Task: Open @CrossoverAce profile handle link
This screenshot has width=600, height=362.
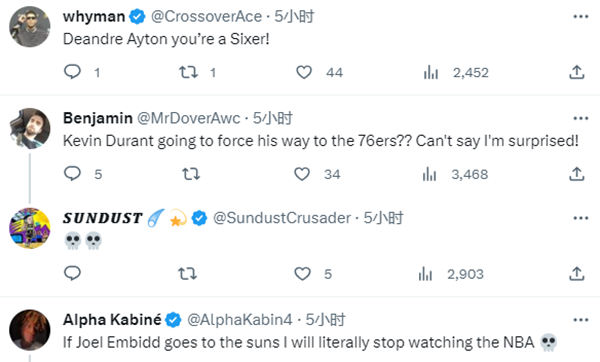Action: click(206, 16)
